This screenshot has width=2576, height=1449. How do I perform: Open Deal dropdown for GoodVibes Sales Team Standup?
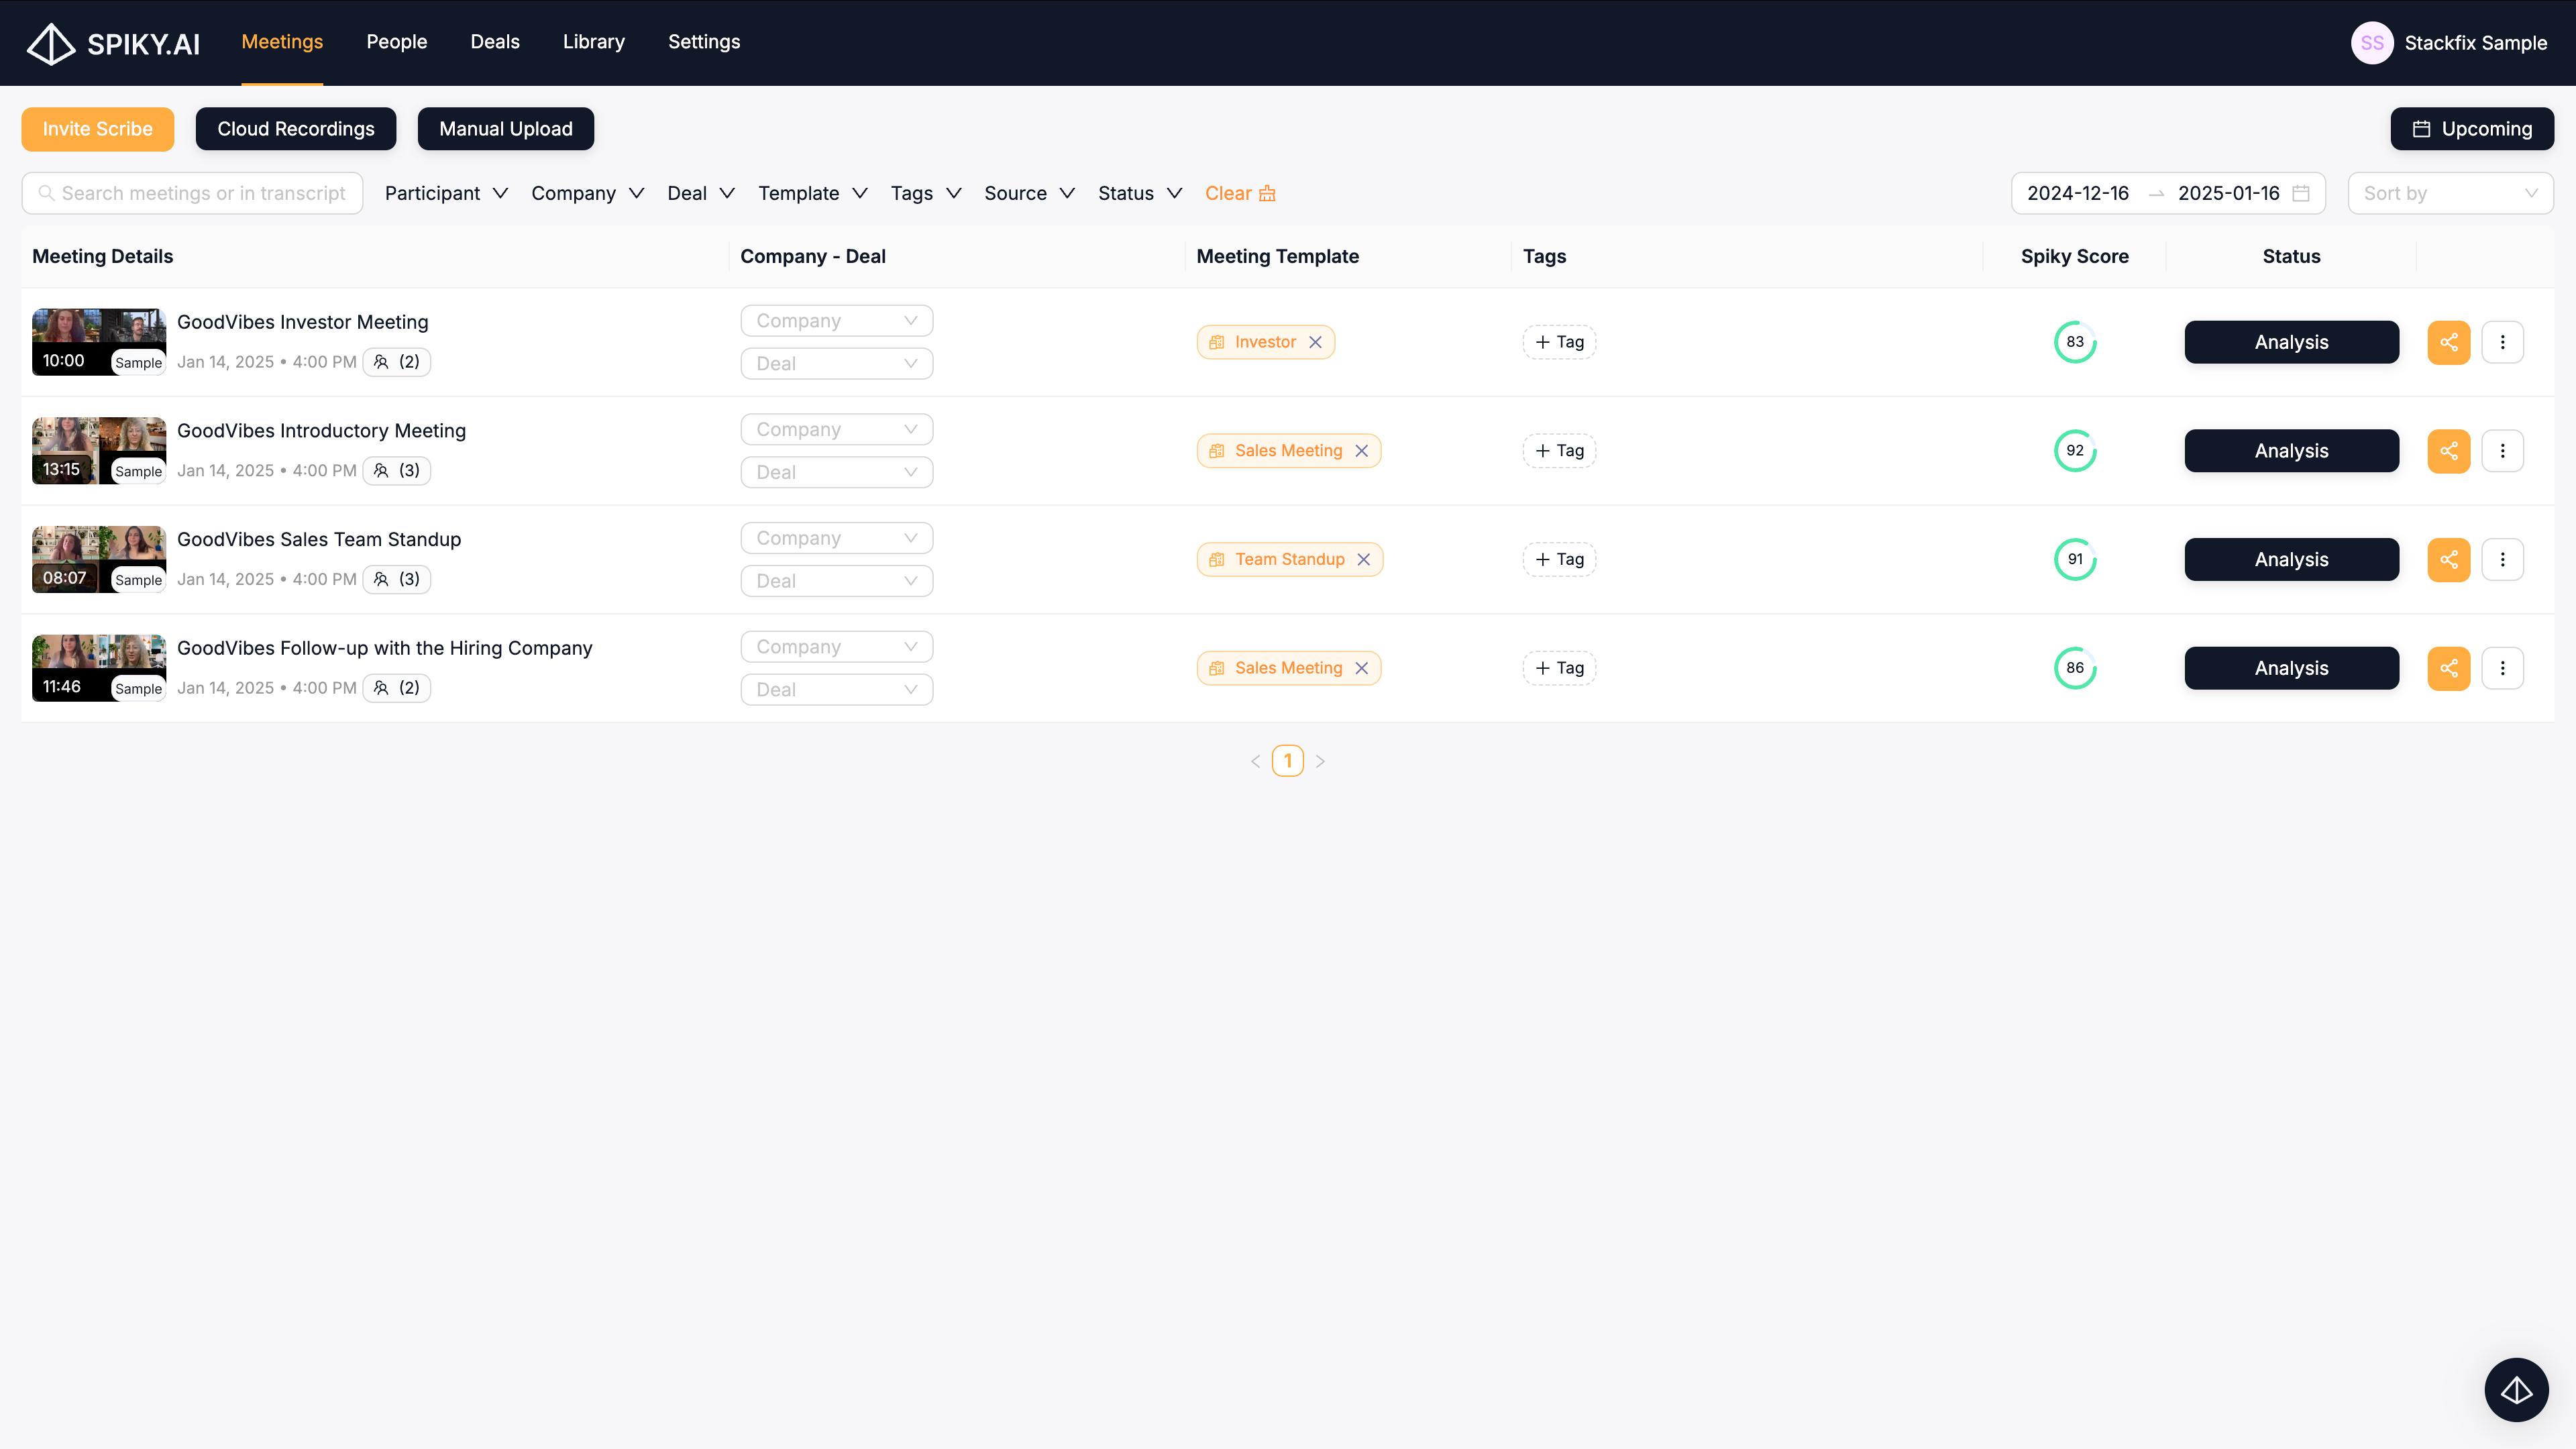click(x=836, y=581)
